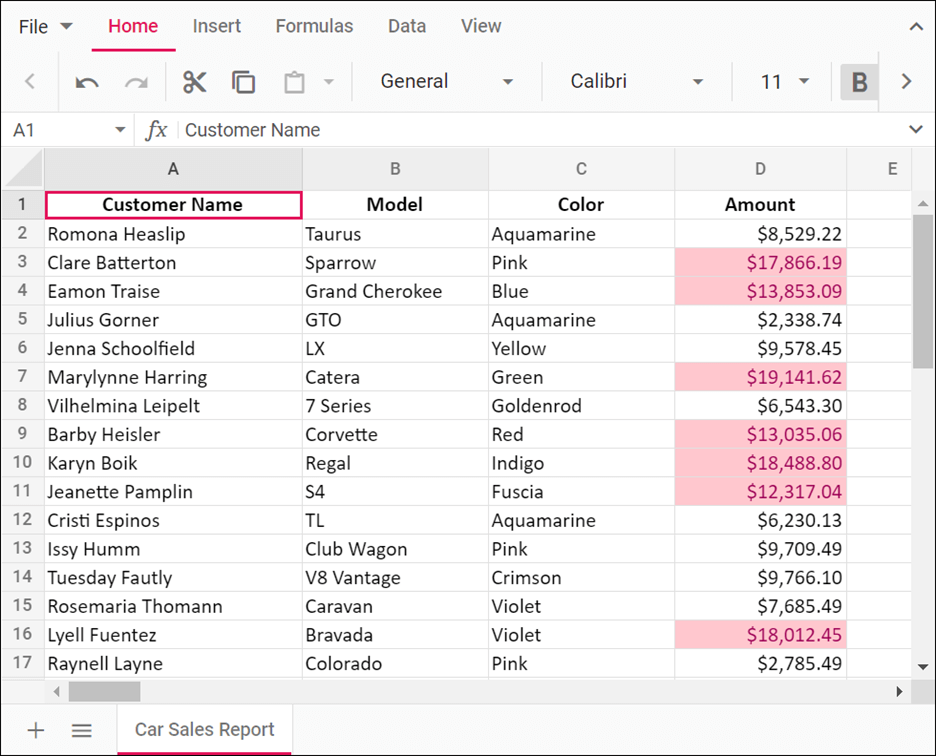Undo the last action
936x756 pixels.
(87, 82)
